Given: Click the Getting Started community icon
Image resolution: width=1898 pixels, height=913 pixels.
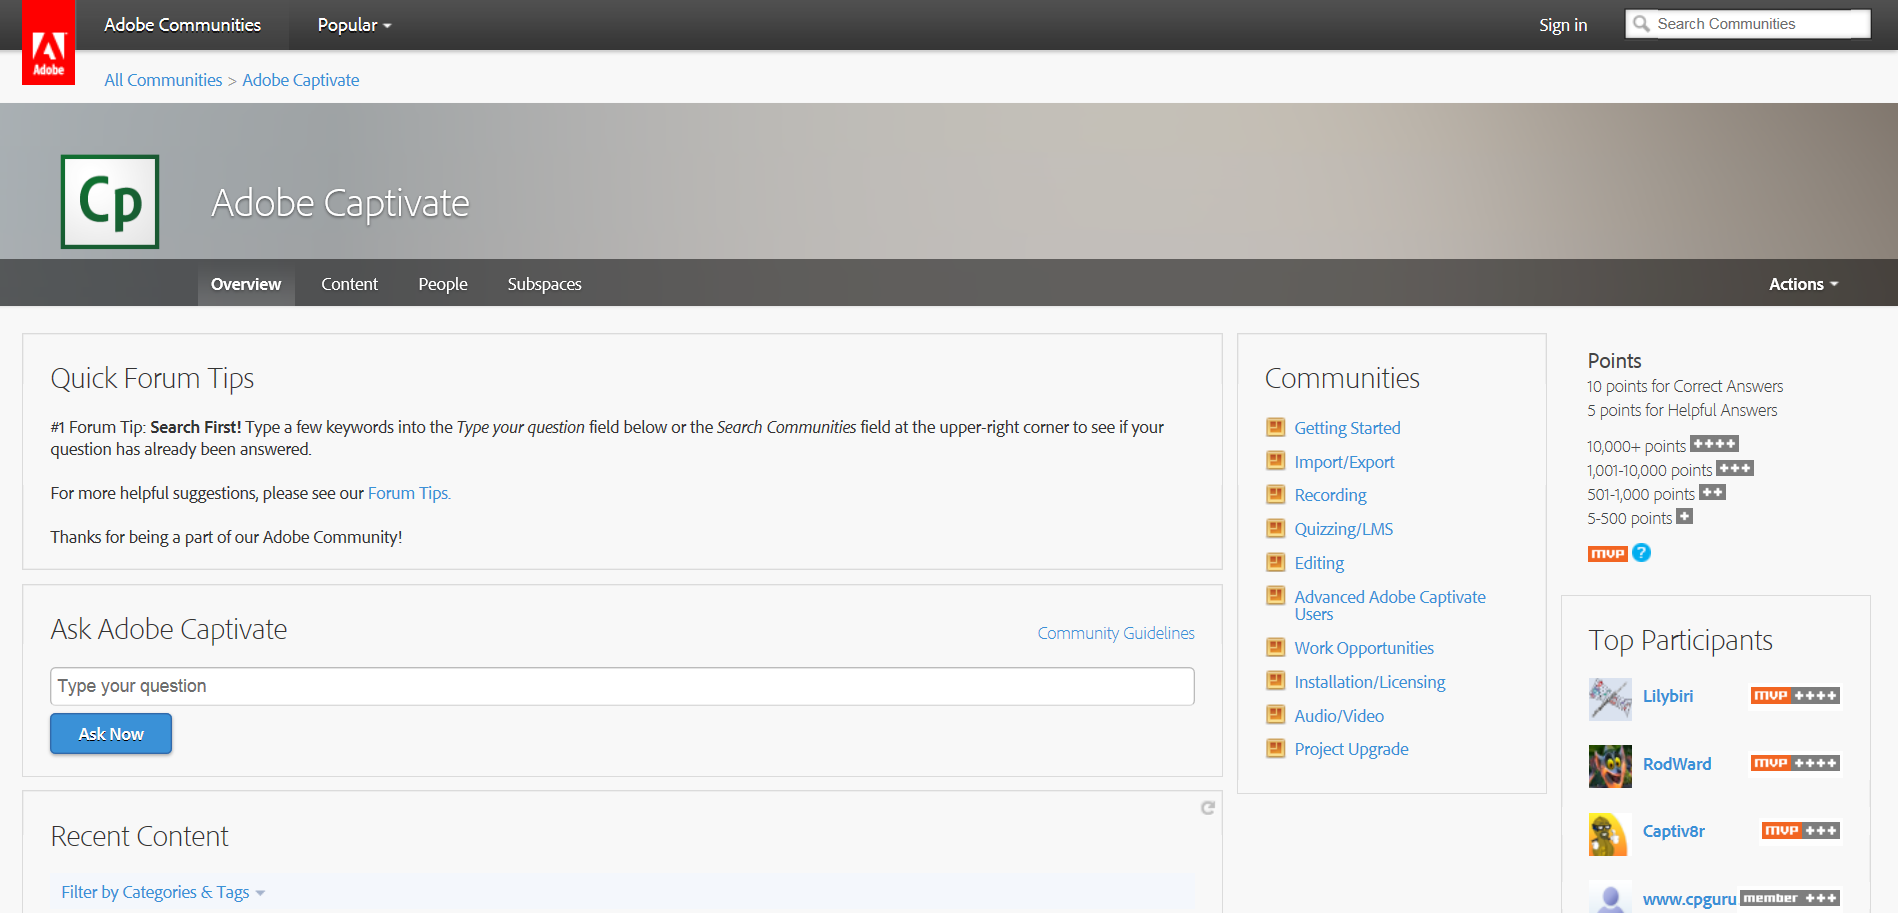Looking at the screenshot, I should point(1275,427).
